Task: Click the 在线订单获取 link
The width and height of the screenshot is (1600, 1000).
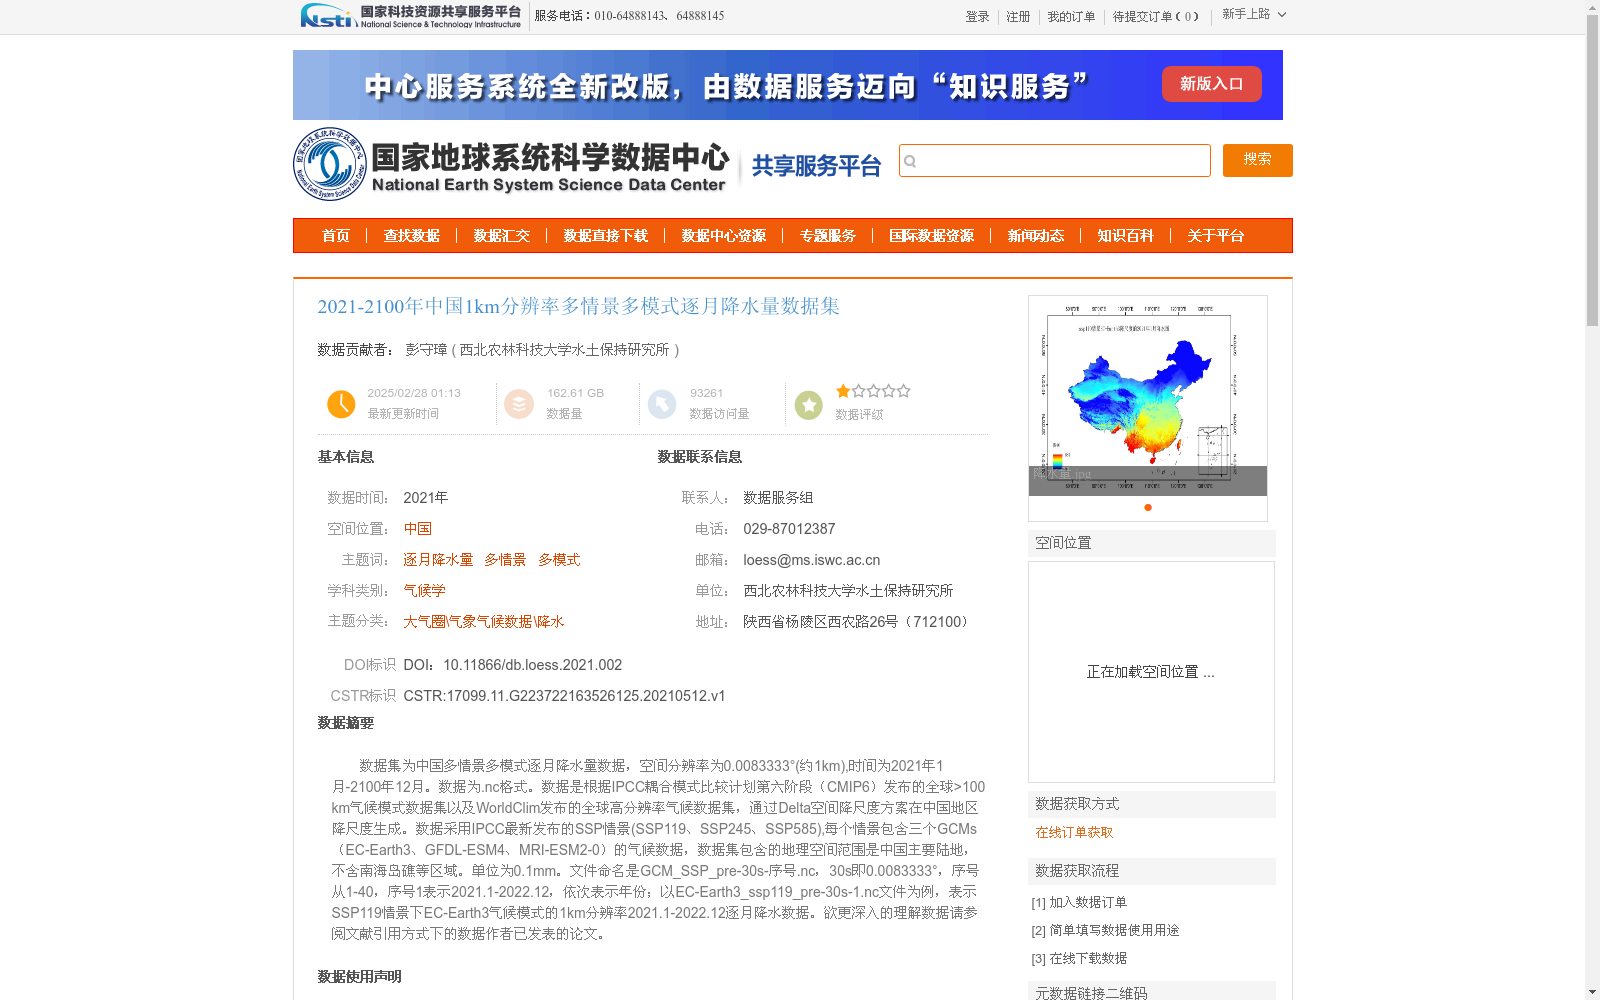Action: point(1074,833)
